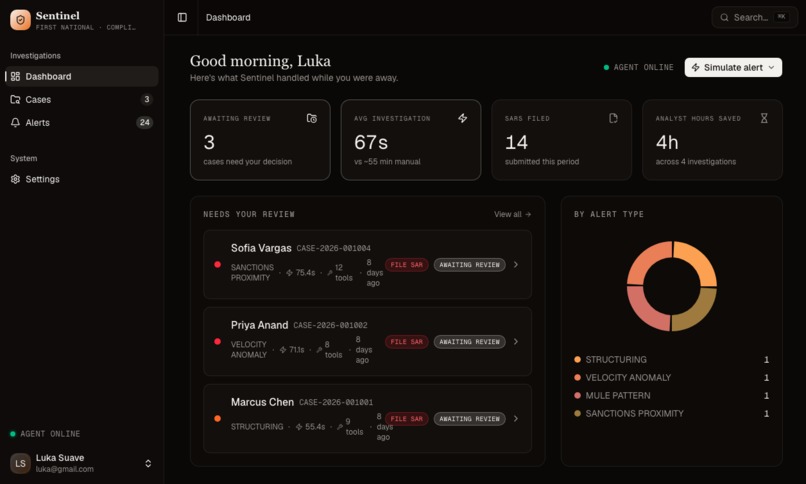The width and height of the screenshot is (806, 484).
Task: Click FILE SAR badge for Marcus Chen
Action: pos(407,419)
